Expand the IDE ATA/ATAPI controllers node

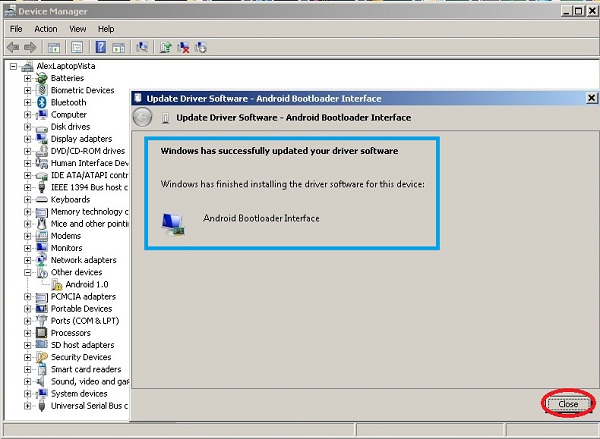click(x=27, y=175)
